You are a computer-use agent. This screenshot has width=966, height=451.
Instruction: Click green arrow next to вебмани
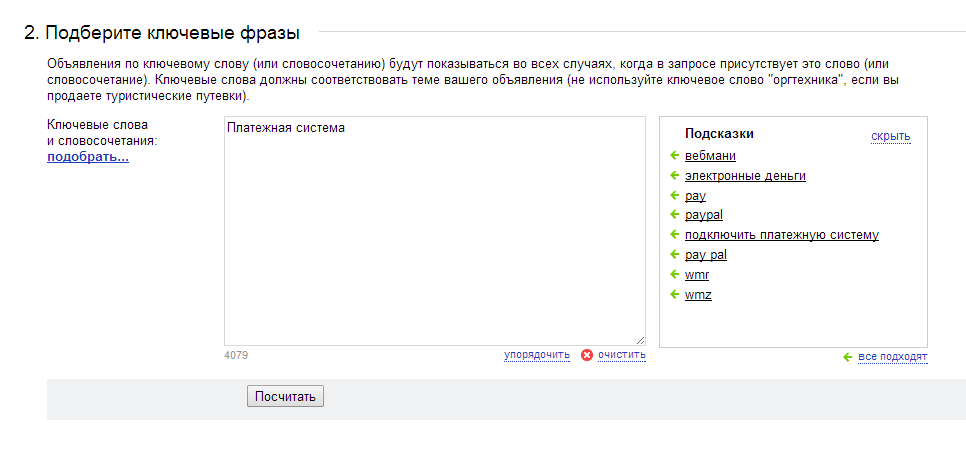pyautogui.click(x=675, y=156)
